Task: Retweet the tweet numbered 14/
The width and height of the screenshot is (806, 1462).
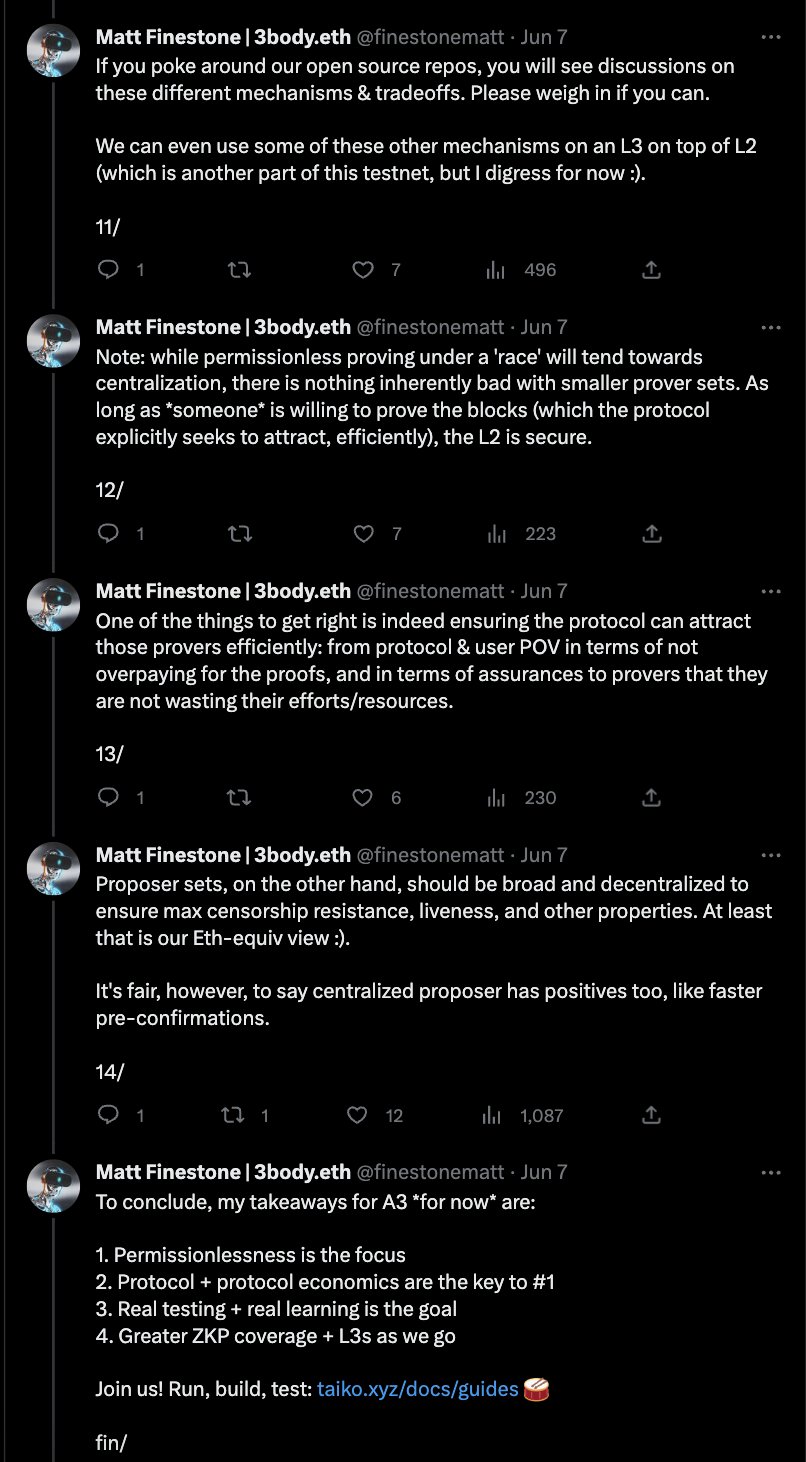Action: click(231, 1115)
